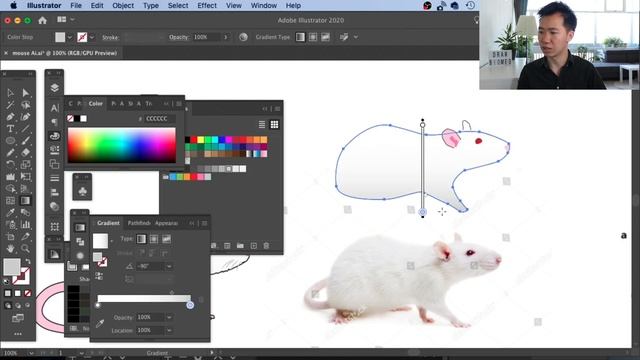This screenshot has height=360, width=640.
Task: Choose freeform Gradient Type in control bar
Action: click(x=325, y=37)
